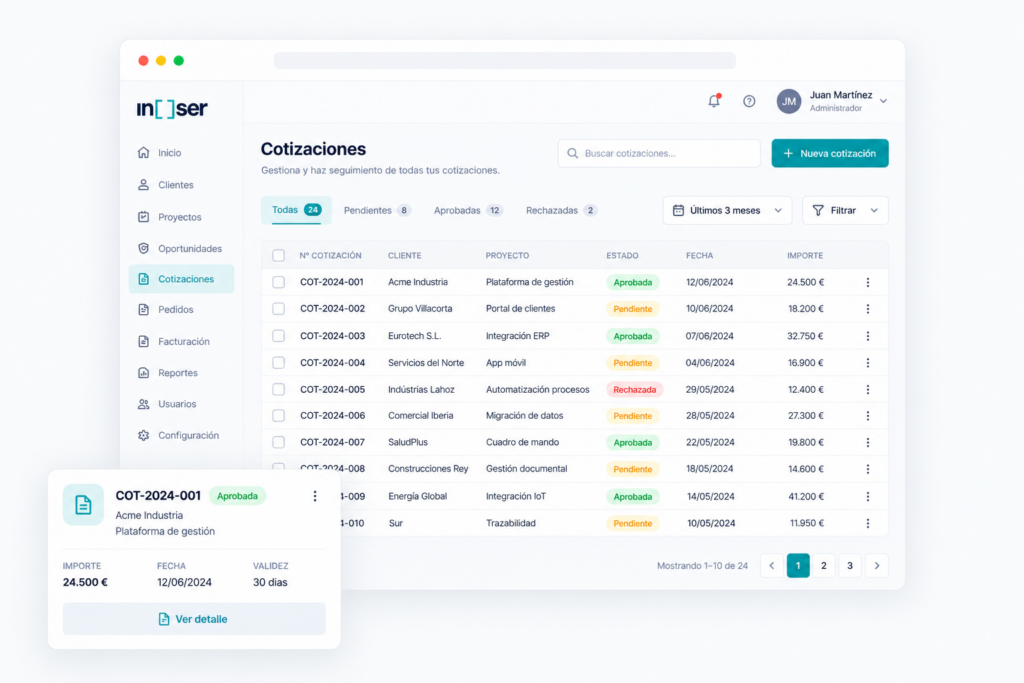Open the Filtrar dropdown

pyautogui.click(x=845, y=210)
